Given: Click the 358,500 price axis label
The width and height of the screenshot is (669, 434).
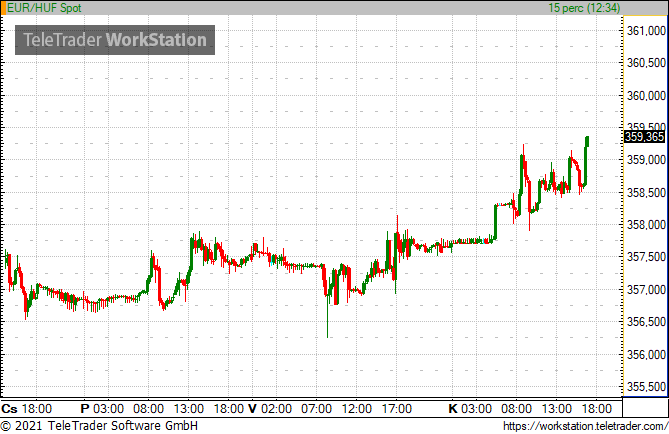Looking at the screenshot, I should [x=646, y=192].
